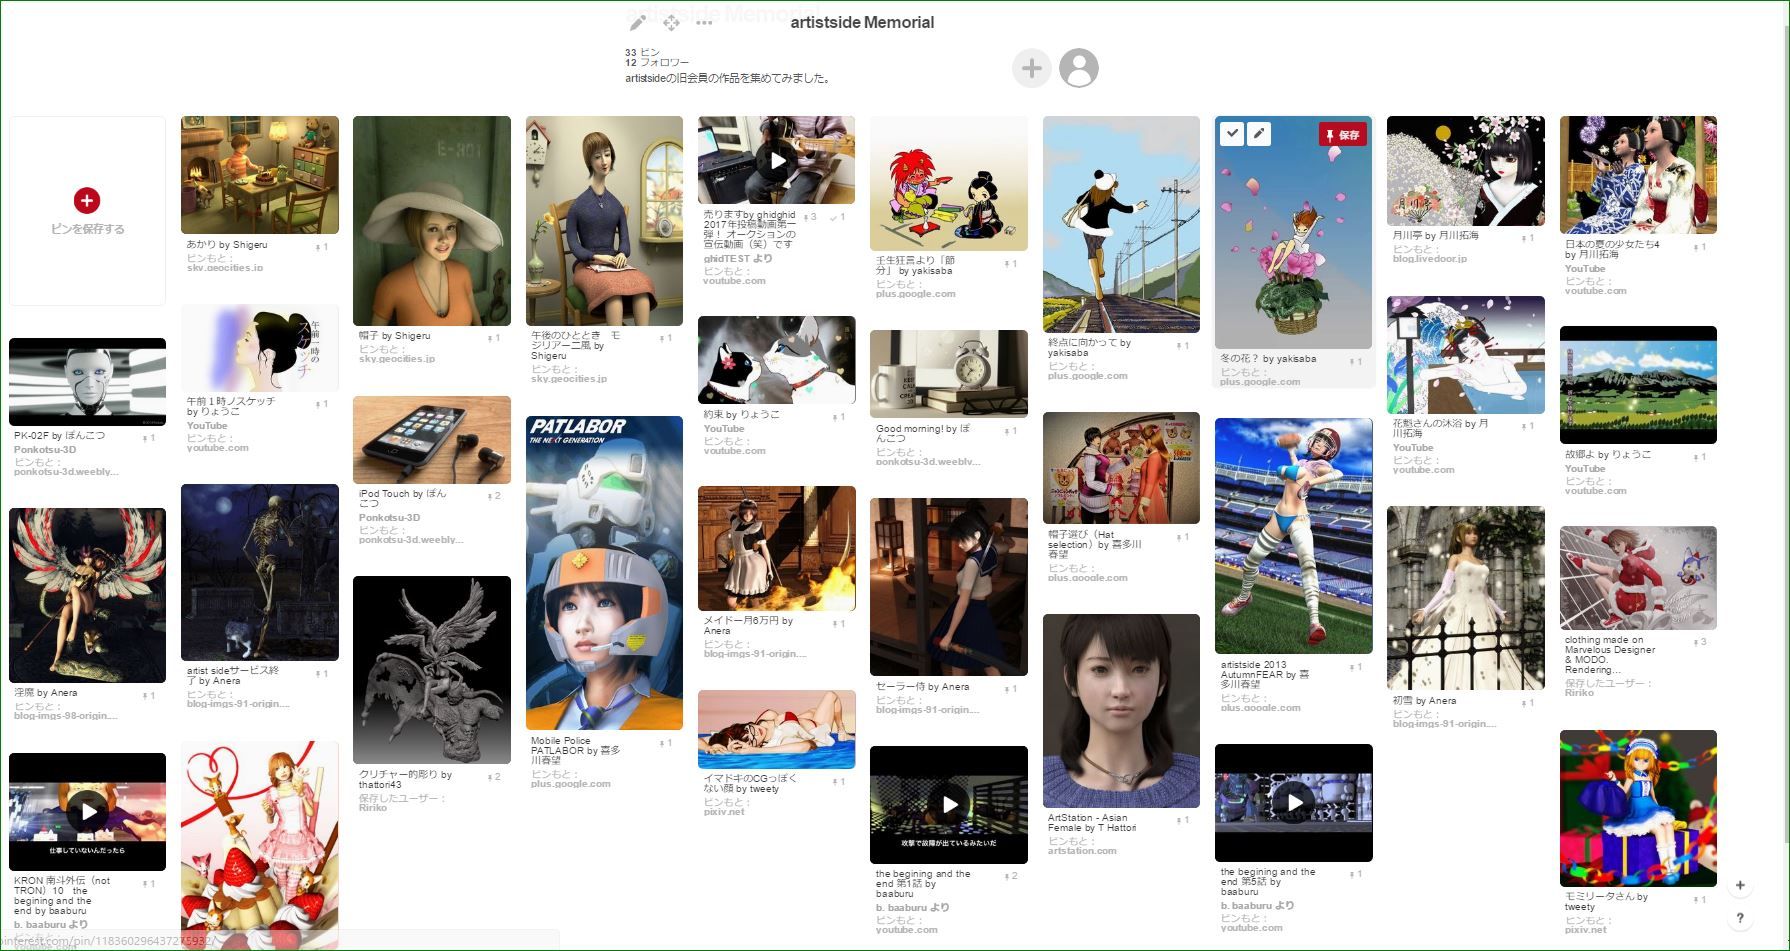Click ピンを保存する label text
Image resolution: width=1790 pixels, height=951 pixels.
click(x=88, y=229)
